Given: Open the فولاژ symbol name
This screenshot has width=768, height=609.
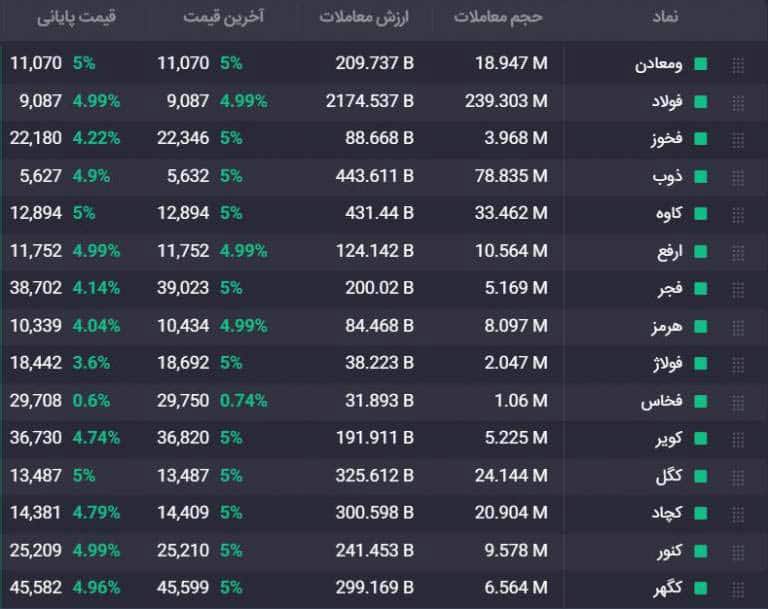Looking at the screenshot, I should [663, 363].
